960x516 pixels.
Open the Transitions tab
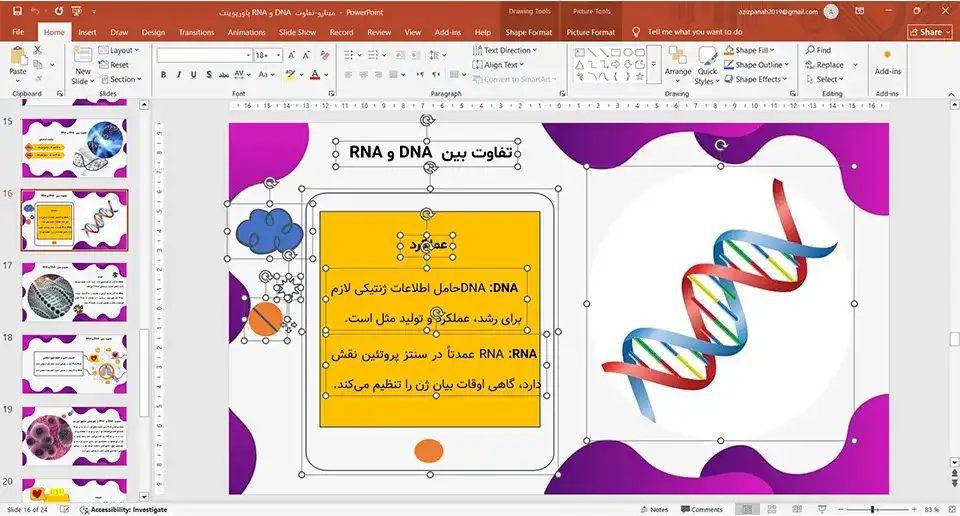point(197,32)
